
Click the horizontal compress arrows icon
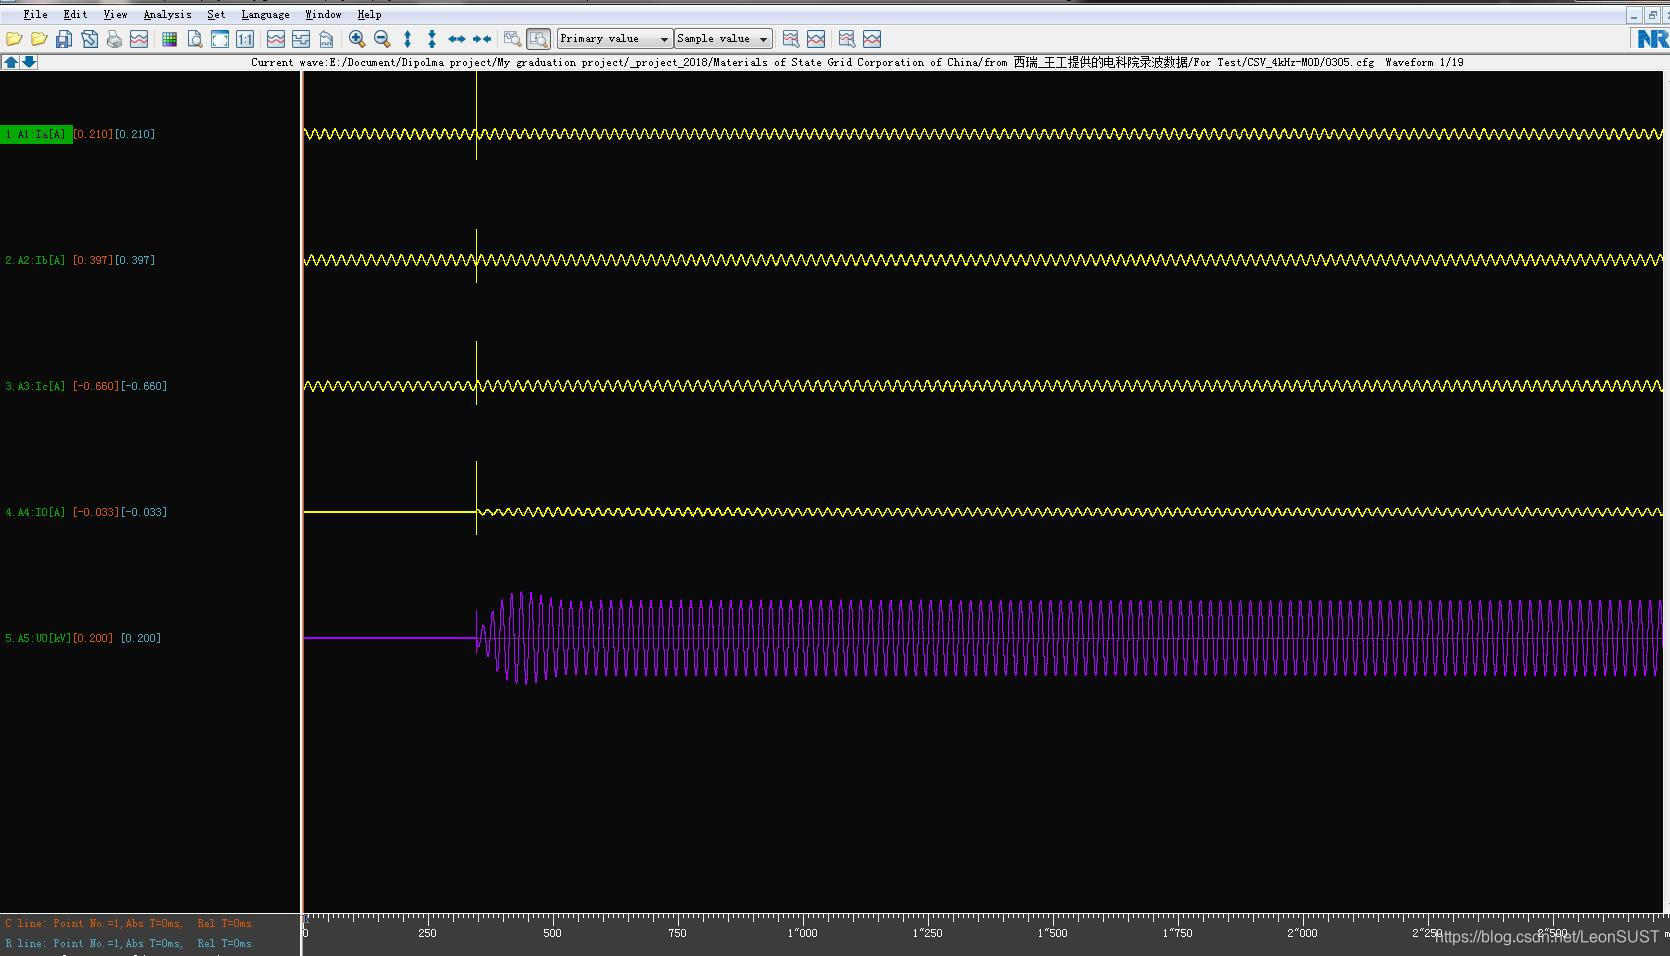(x=482, y=39)
